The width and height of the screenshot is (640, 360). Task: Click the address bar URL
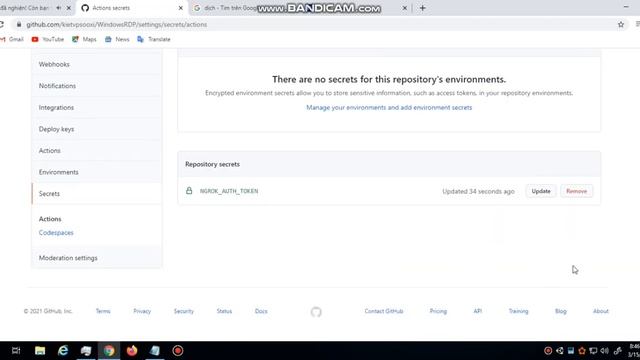116,24
